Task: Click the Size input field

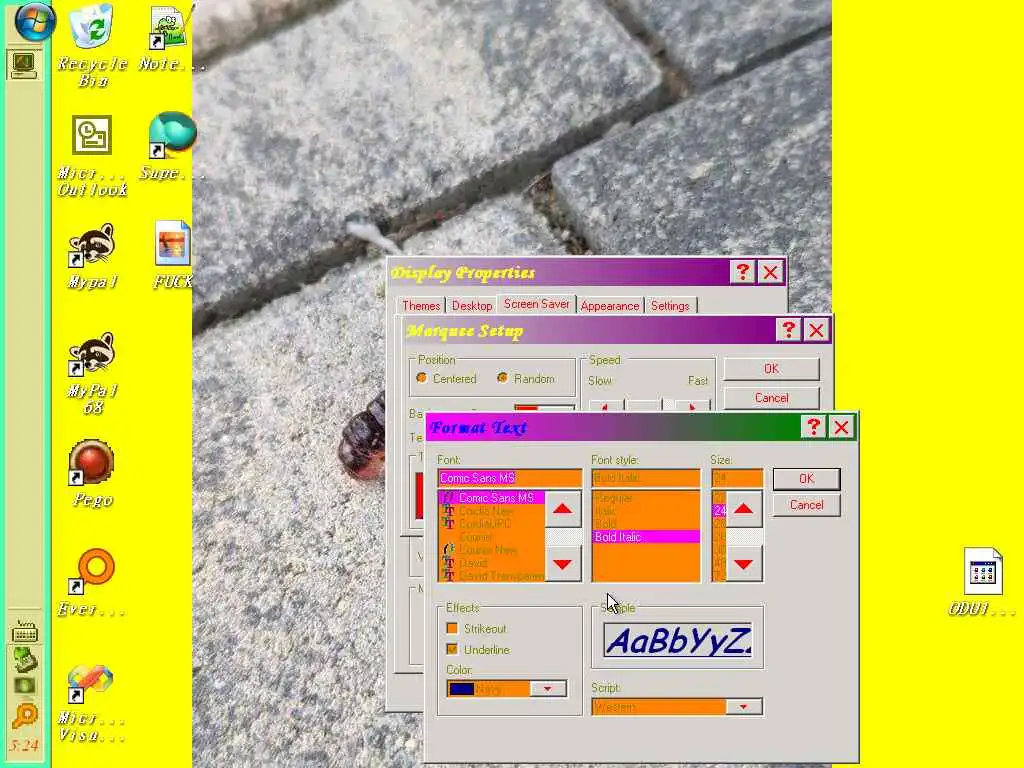Action: (x=737, y=478)
